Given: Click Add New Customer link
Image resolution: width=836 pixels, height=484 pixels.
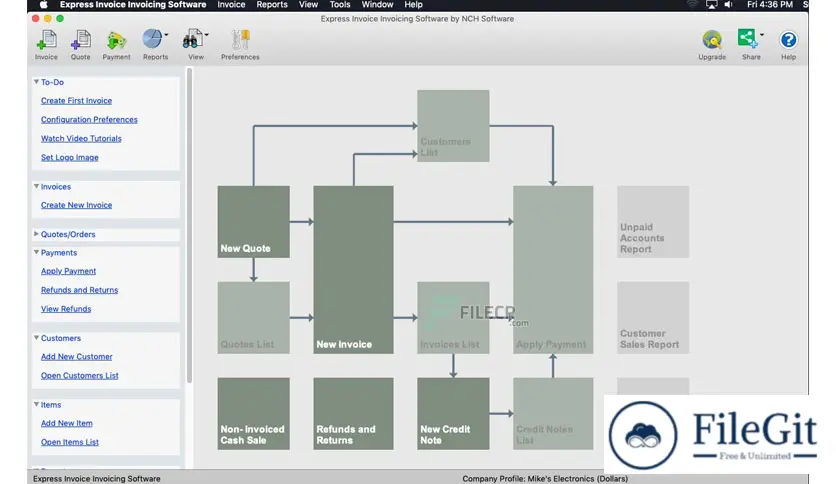Looking at the screenshot, I should (77, 357).
